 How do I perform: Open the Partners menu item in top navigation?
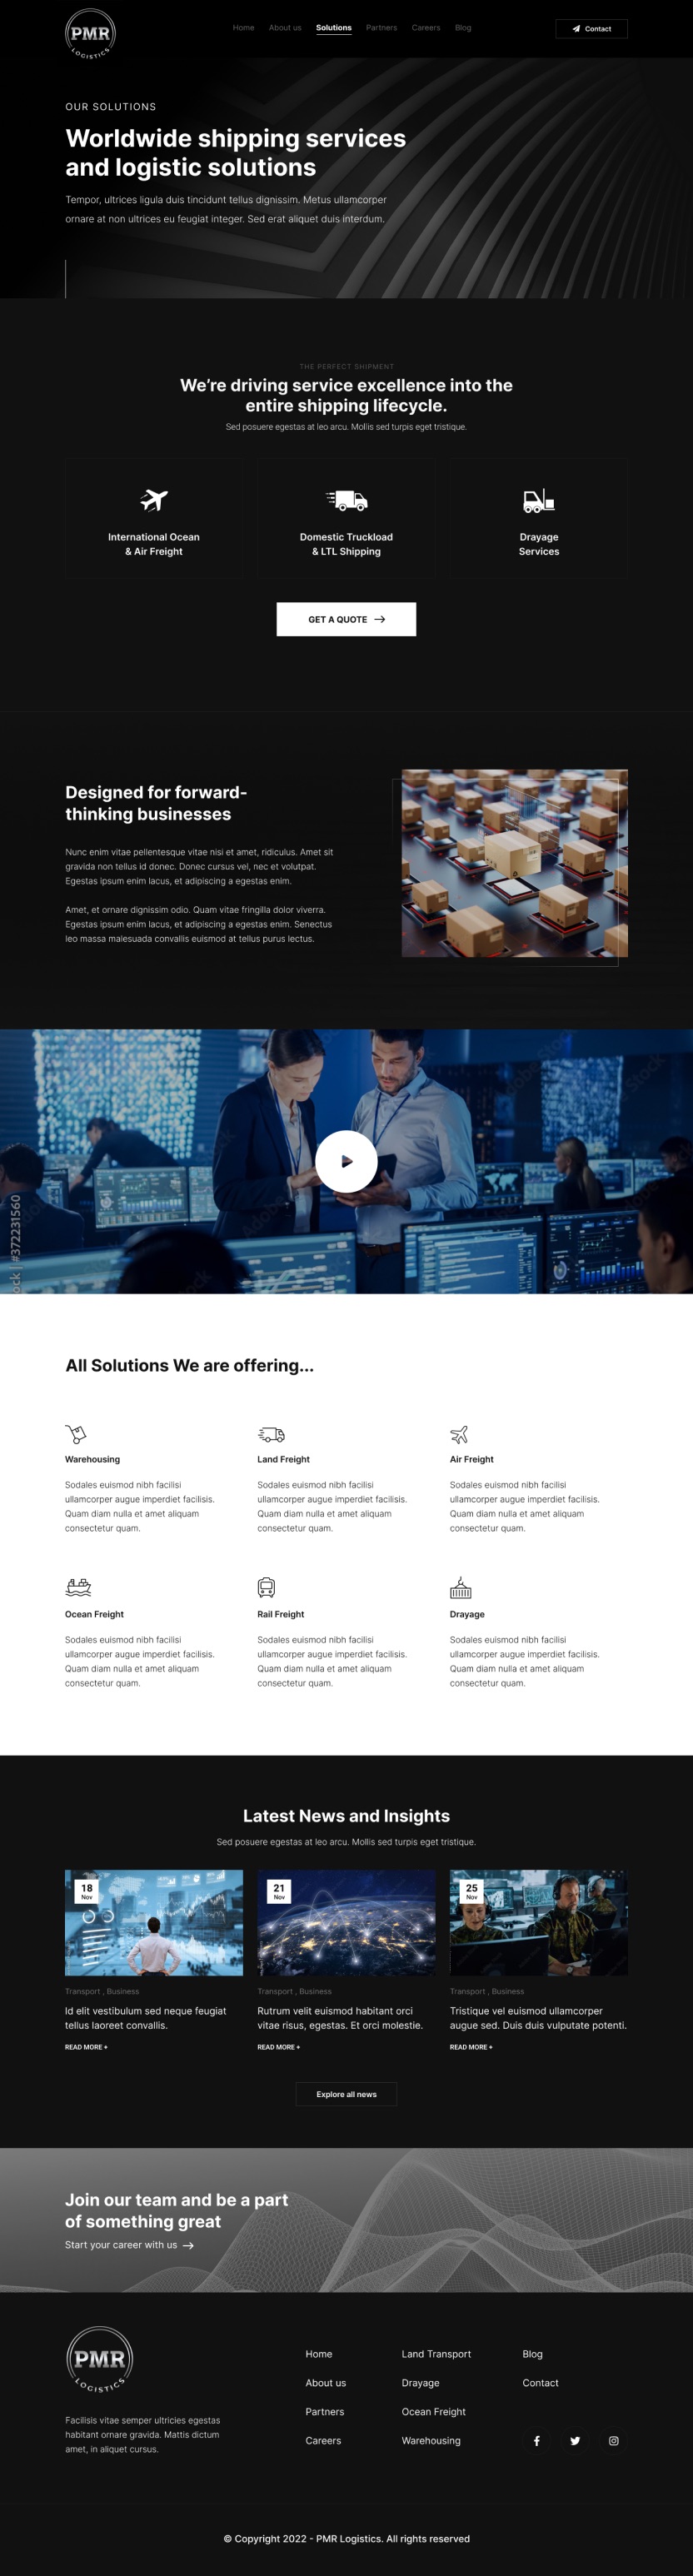(381, 28)
